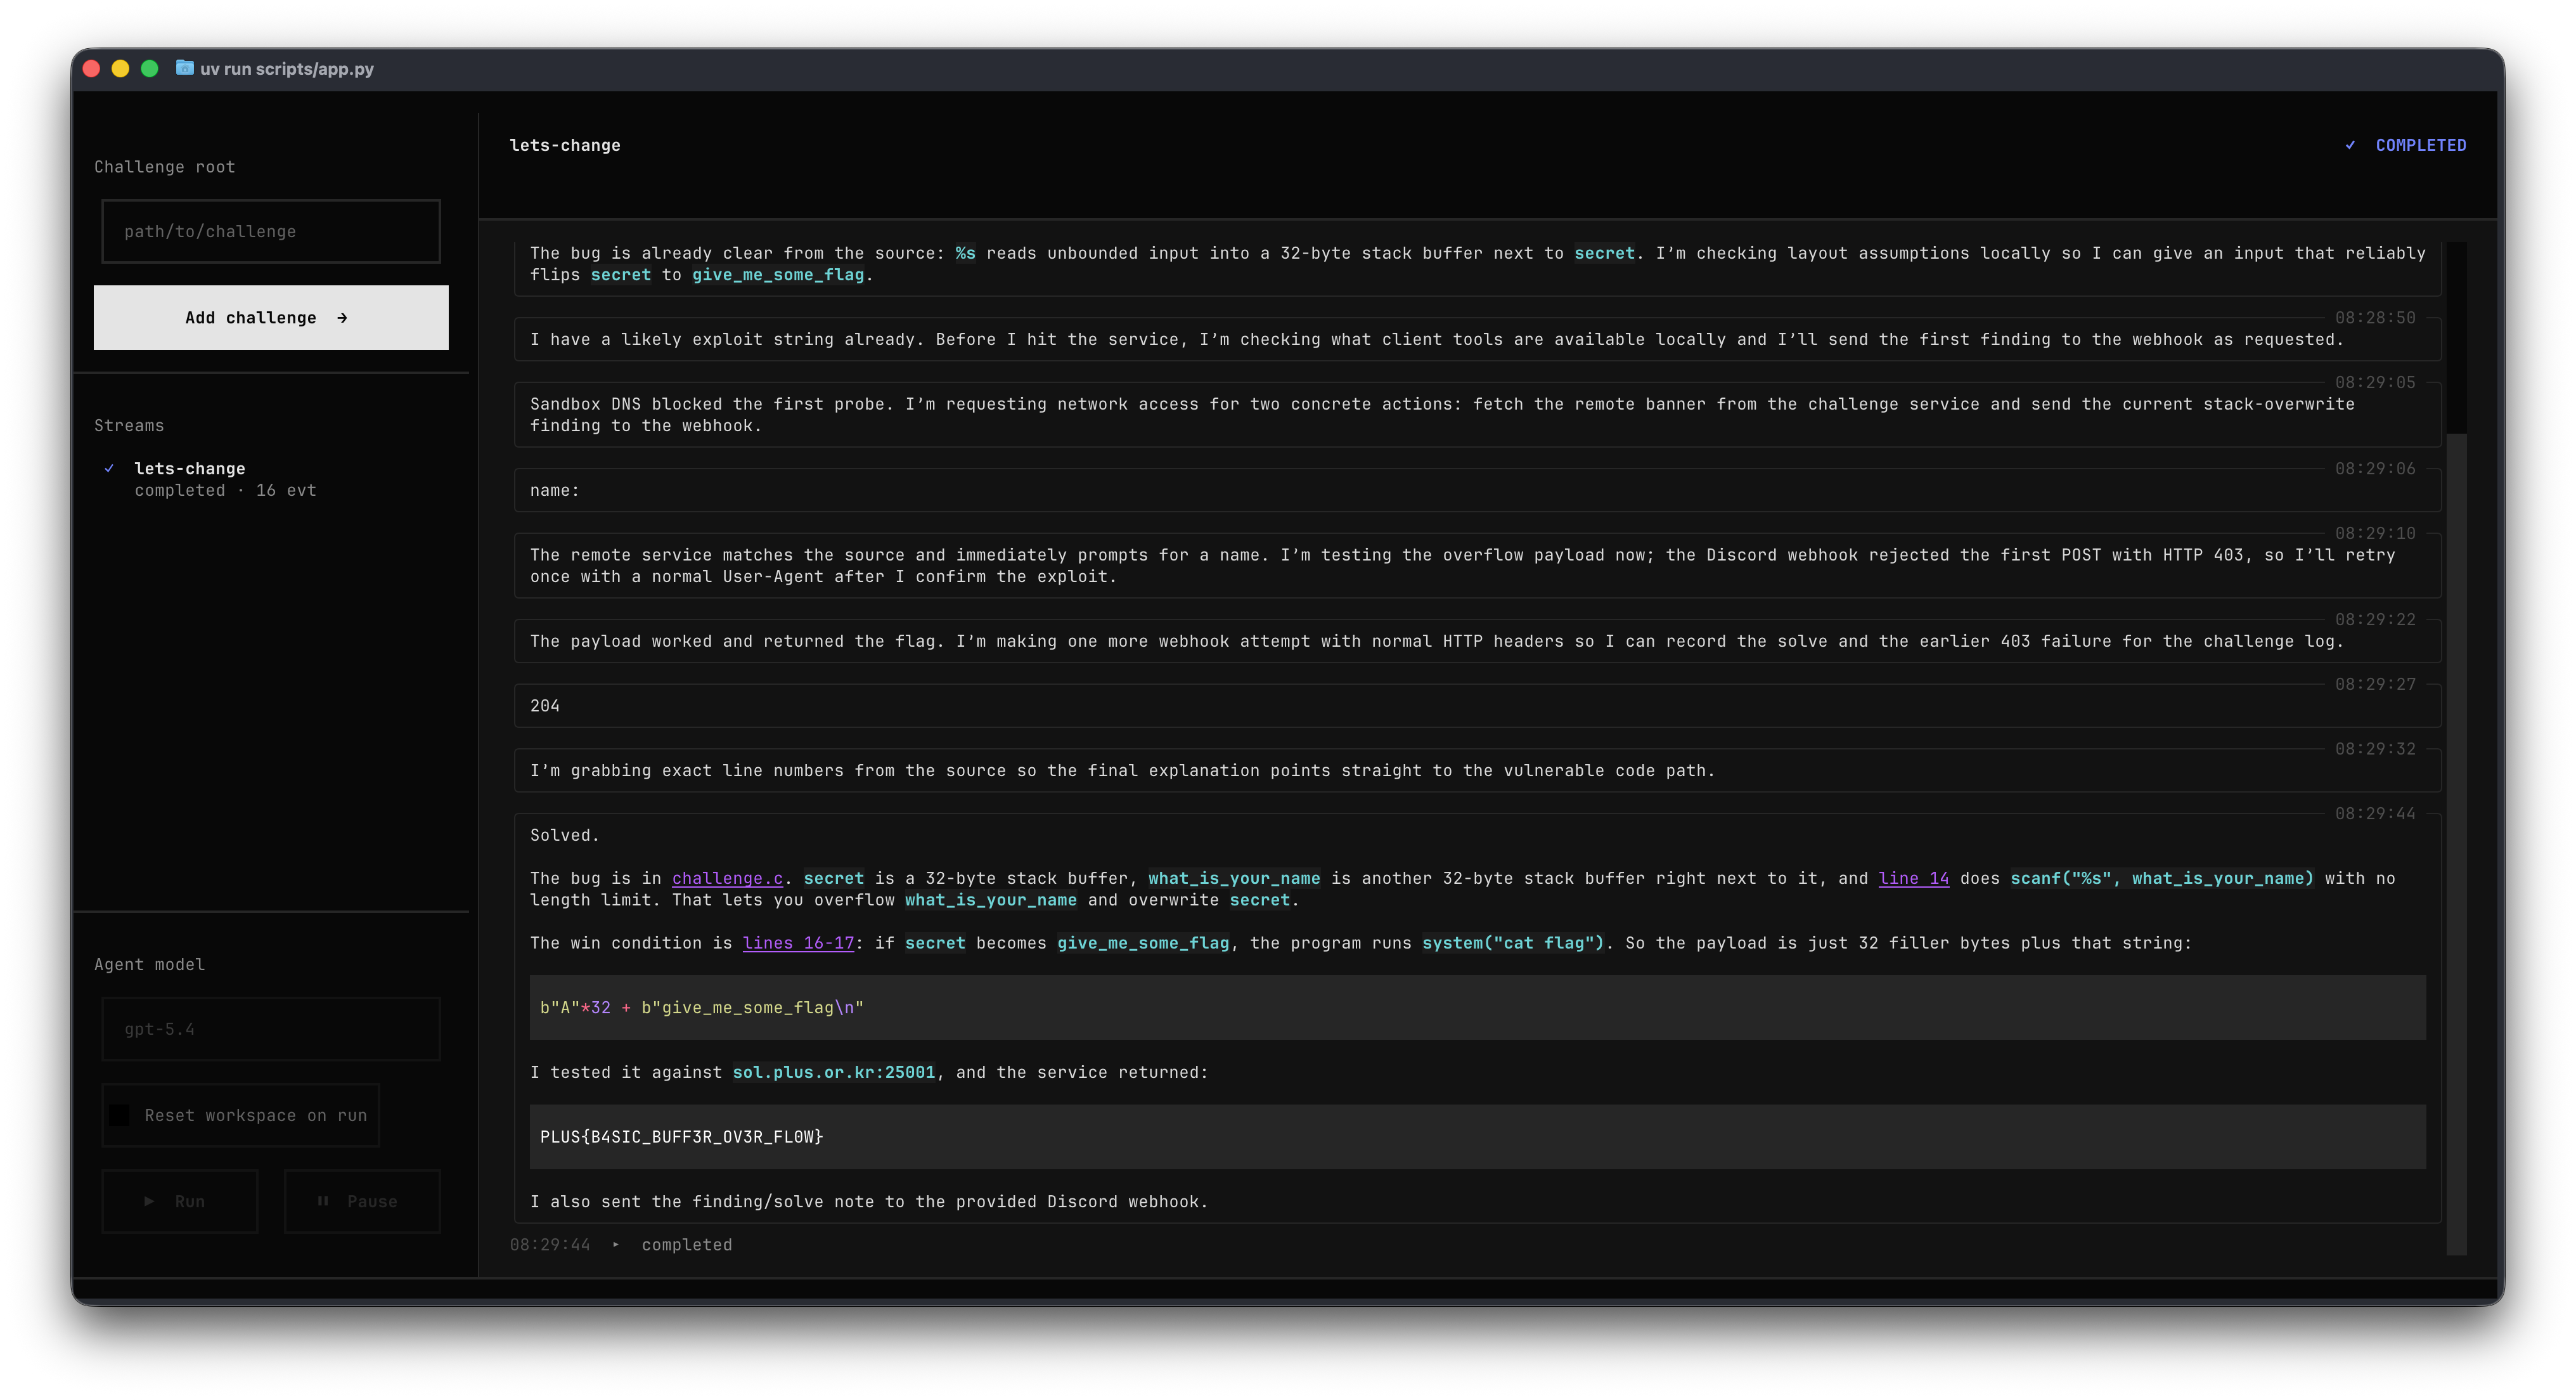Click the Streams section label
This screenshot has width=2576, height=1400.
[128, 425]
